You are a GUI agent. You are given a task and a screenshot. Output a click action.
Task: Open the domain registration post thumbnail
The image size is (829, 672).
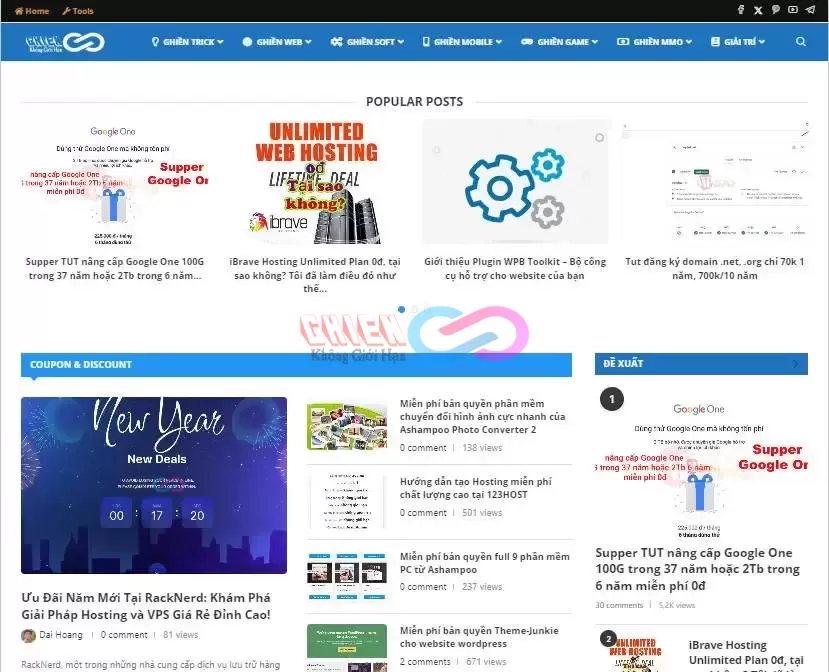(715, 182)
